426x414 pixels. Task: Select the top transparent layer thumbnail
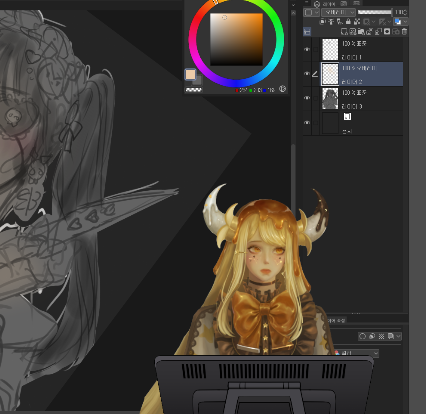[330, 49]
